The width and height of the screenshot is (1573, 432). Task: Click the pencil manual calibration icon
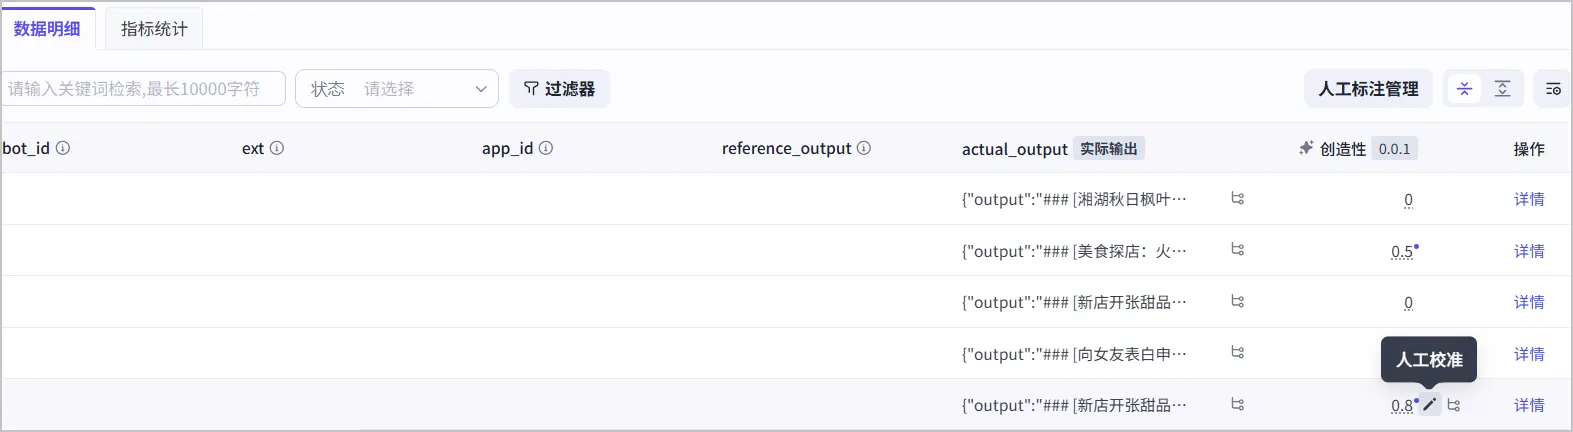click(1430, 405)
